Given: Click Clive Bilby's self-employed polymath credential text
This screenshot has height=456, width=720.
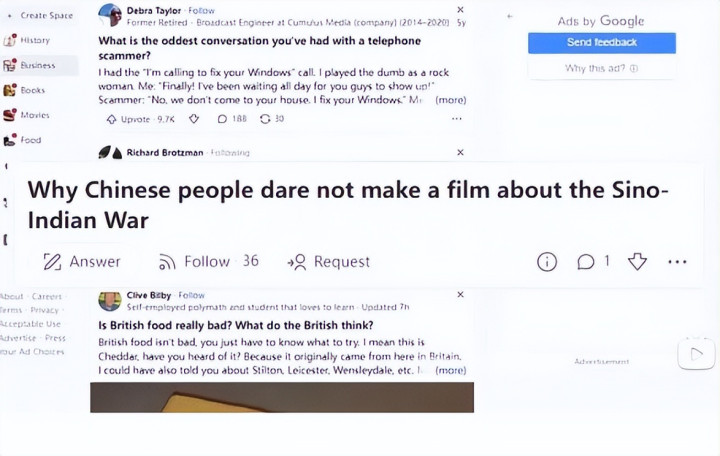Looking at the screenshot, I should (240, 307).
